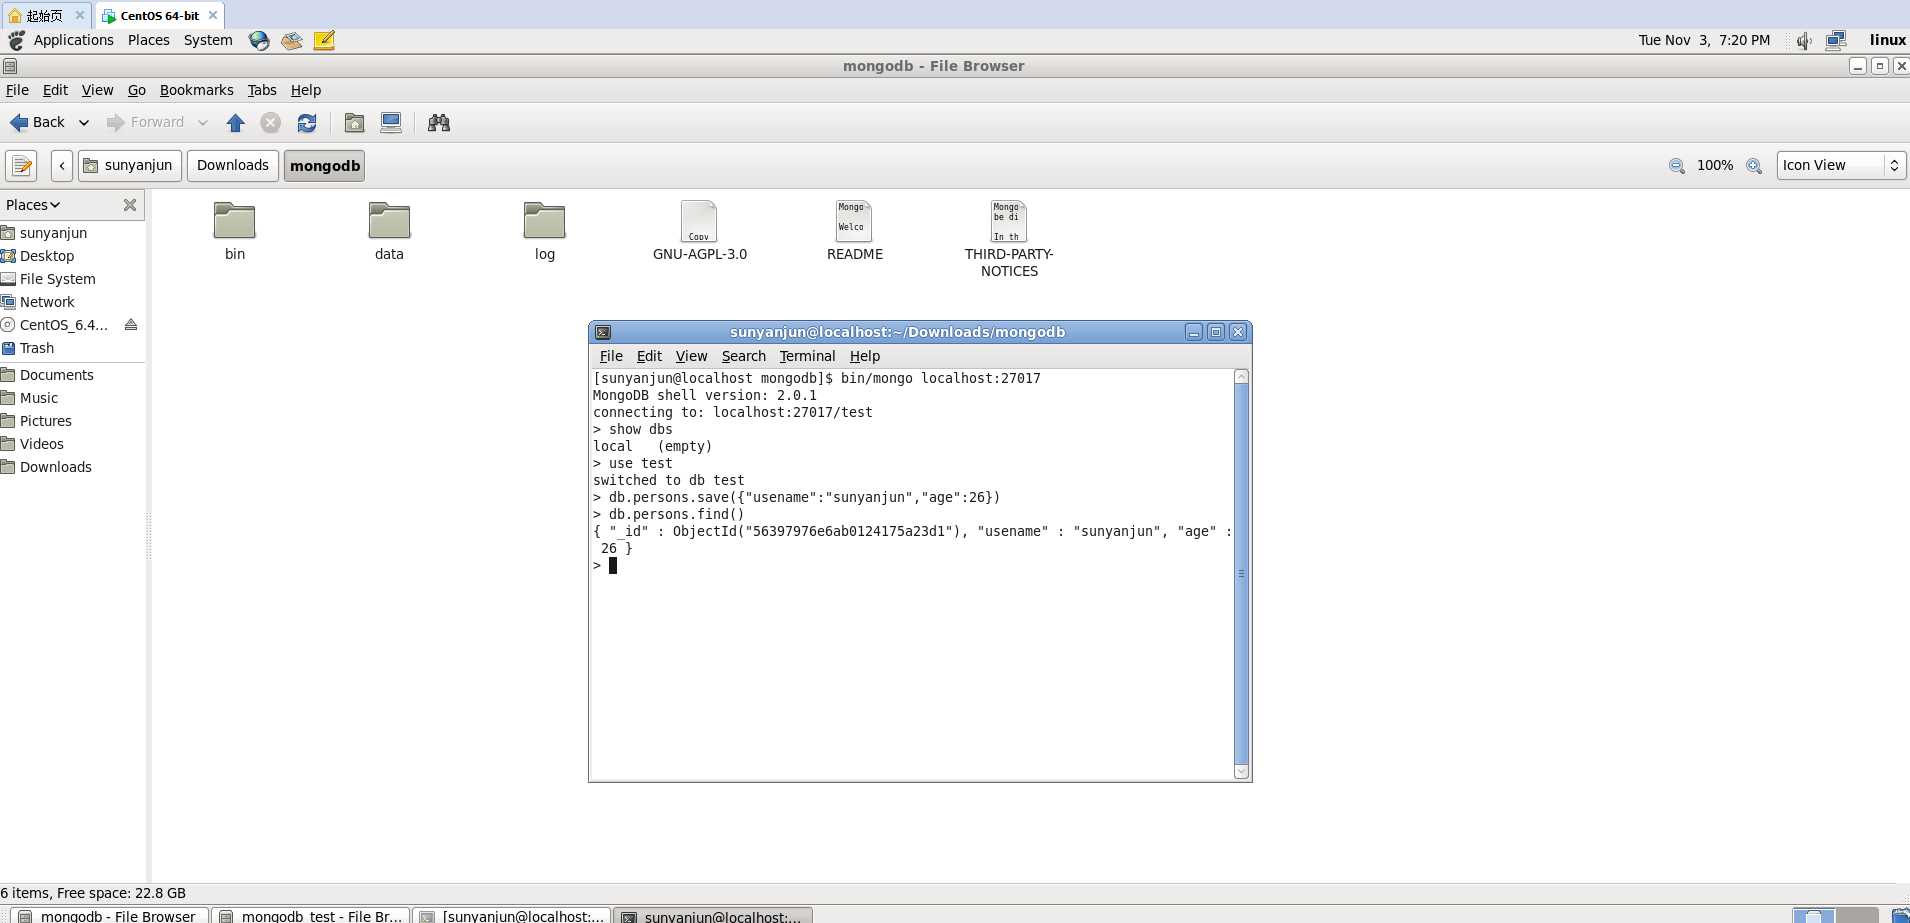Open the Tabs menu

262,90
